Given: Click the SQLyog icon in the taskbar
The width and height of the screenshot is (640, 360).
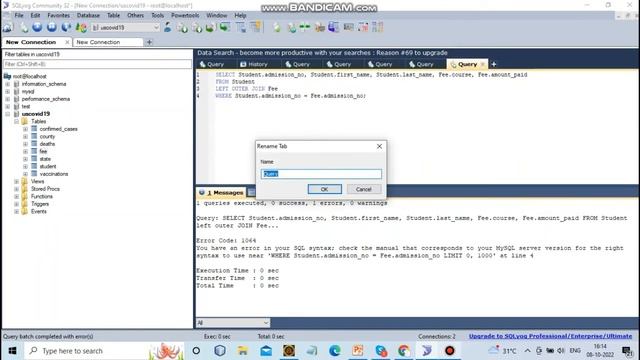Looking at the screenshot, I should (427, 351).
